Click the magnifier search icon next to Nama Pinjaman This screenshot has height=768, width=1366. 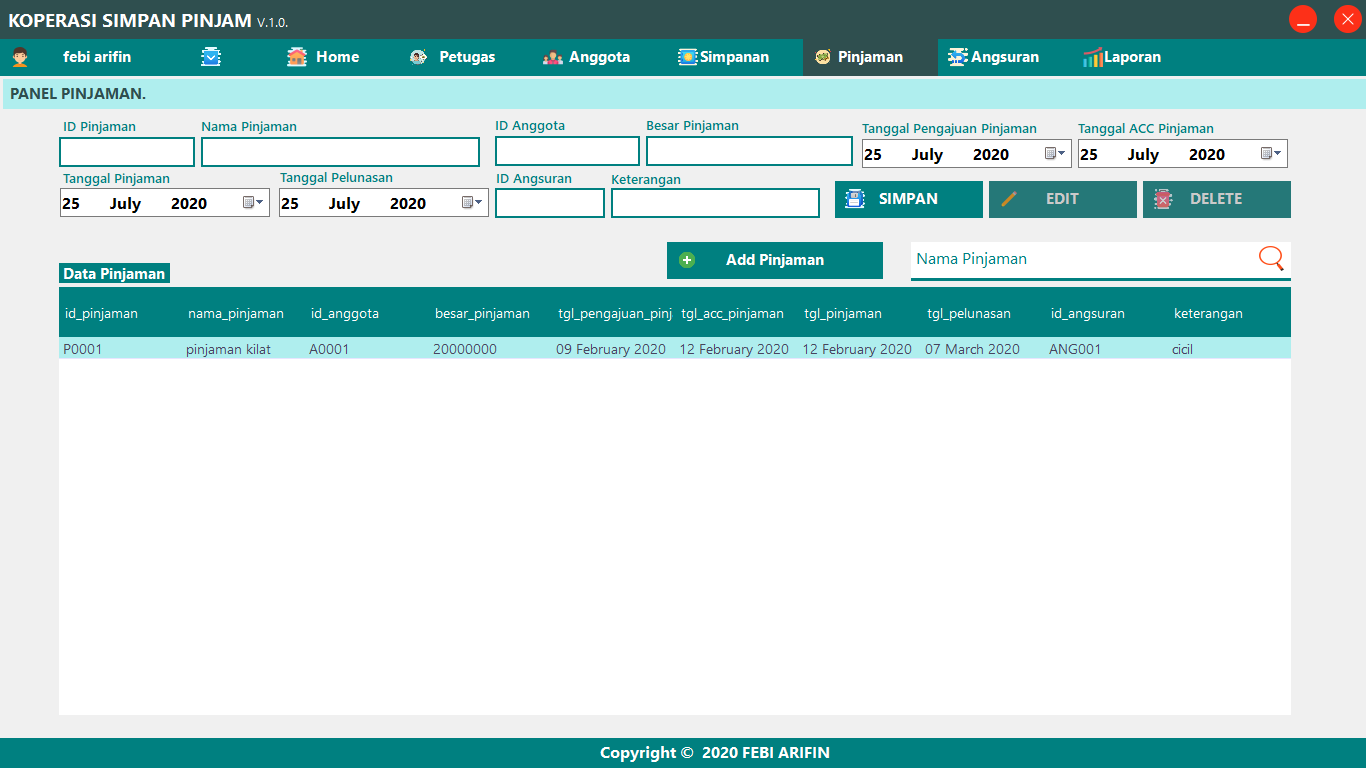tap(1271, 258)
